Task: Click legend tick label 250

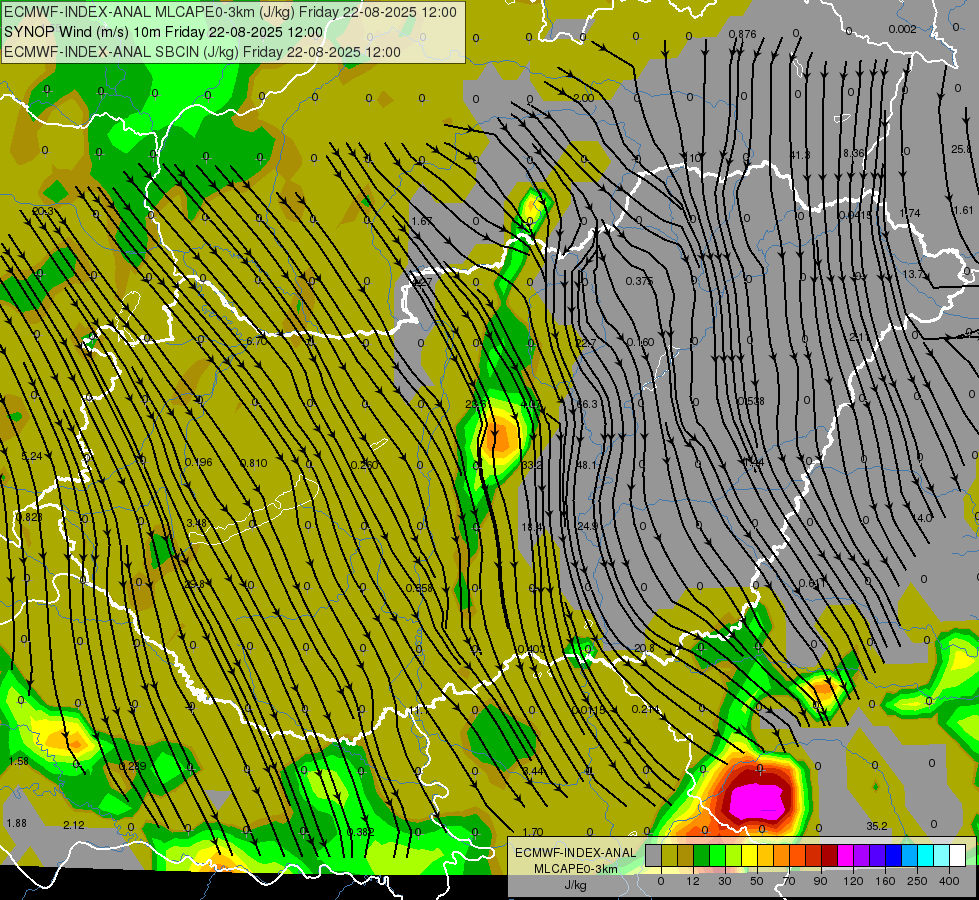Action: (x=917, y=881)
